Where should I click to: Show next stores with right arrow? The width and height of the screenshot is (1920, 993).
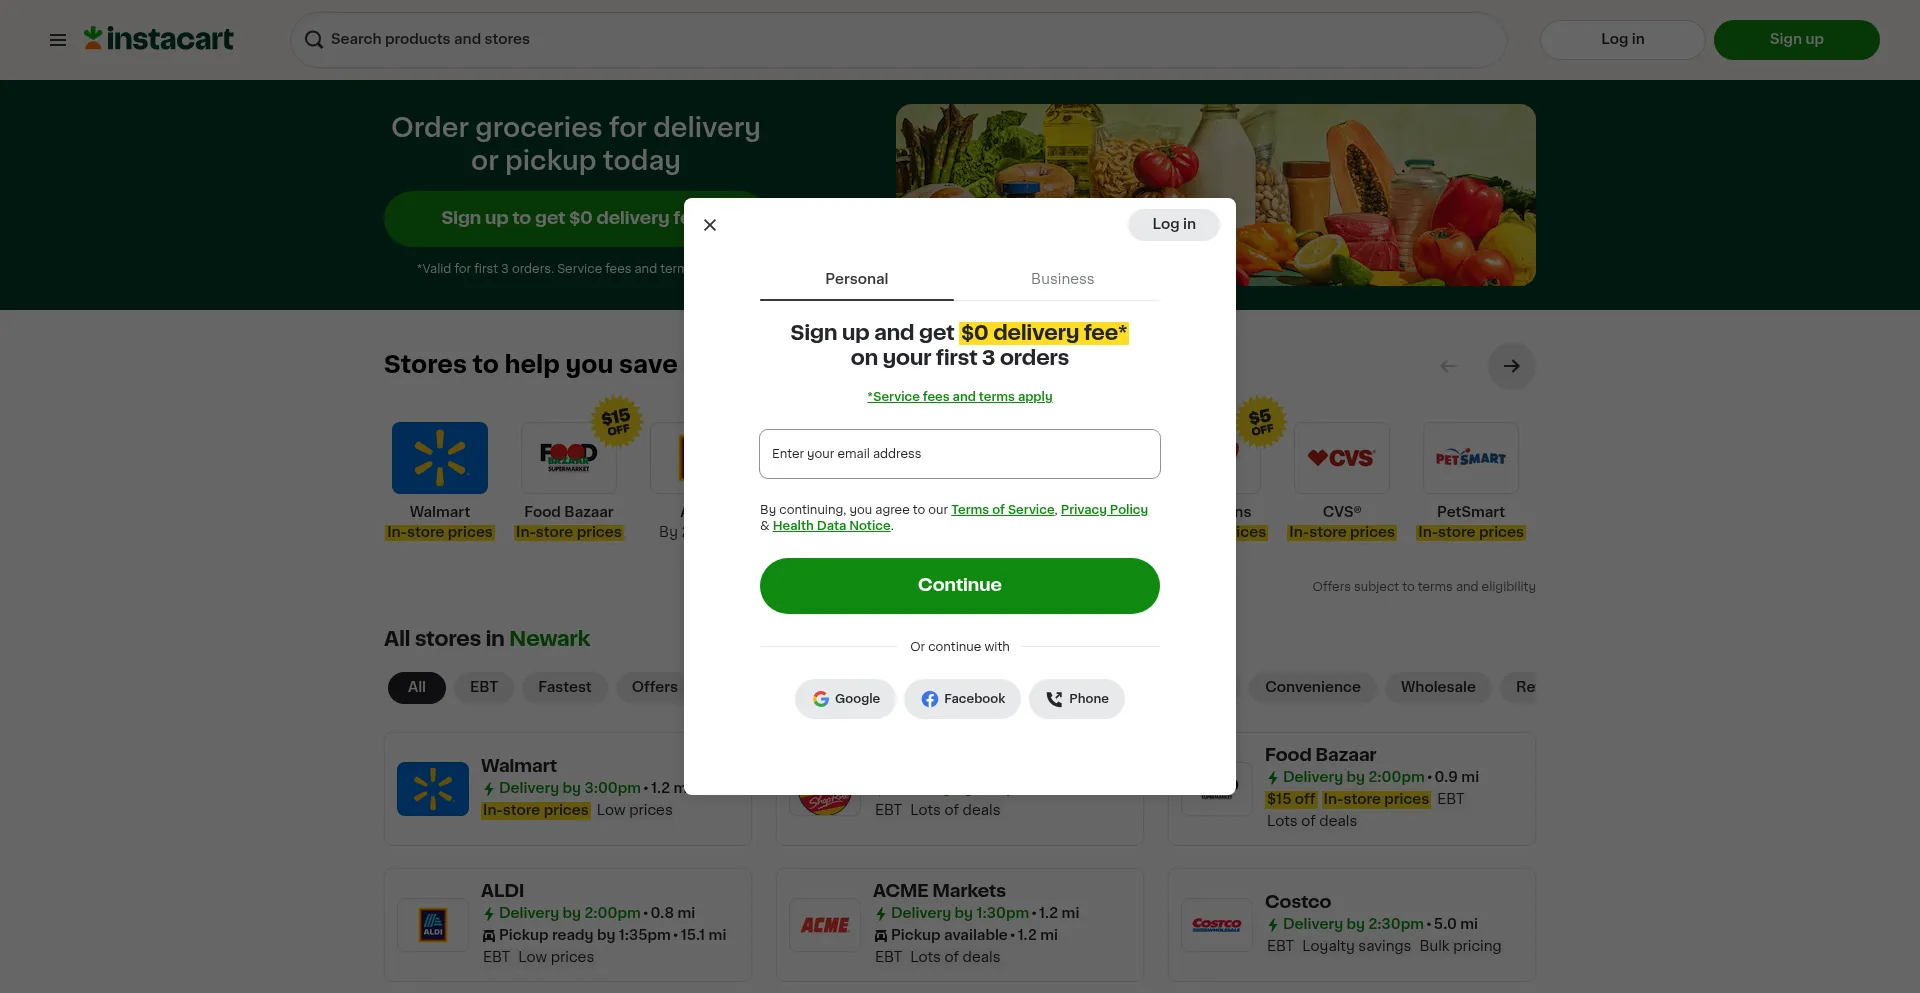coord(1511,366)
